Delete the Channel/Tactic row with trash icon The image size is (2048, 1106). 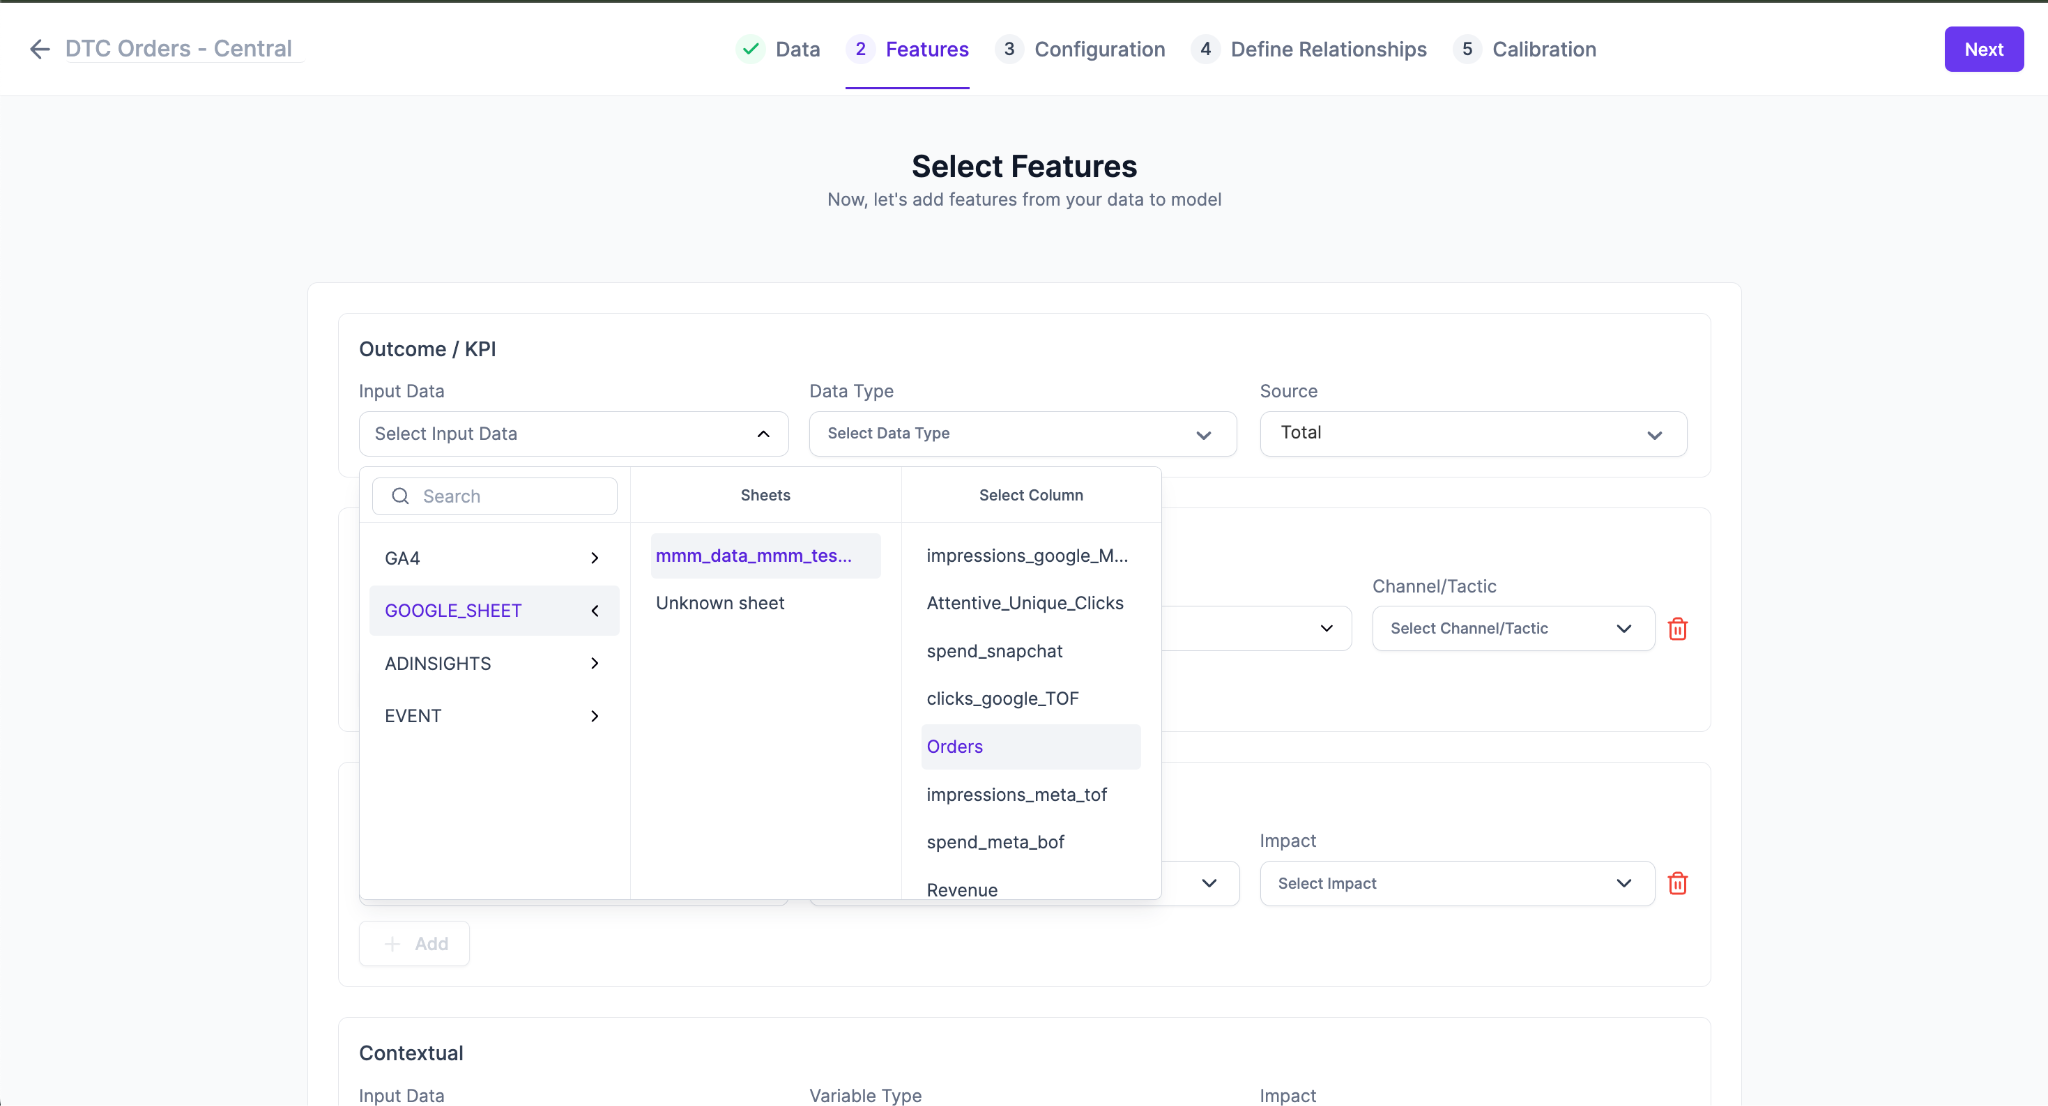click(1678, 629)
